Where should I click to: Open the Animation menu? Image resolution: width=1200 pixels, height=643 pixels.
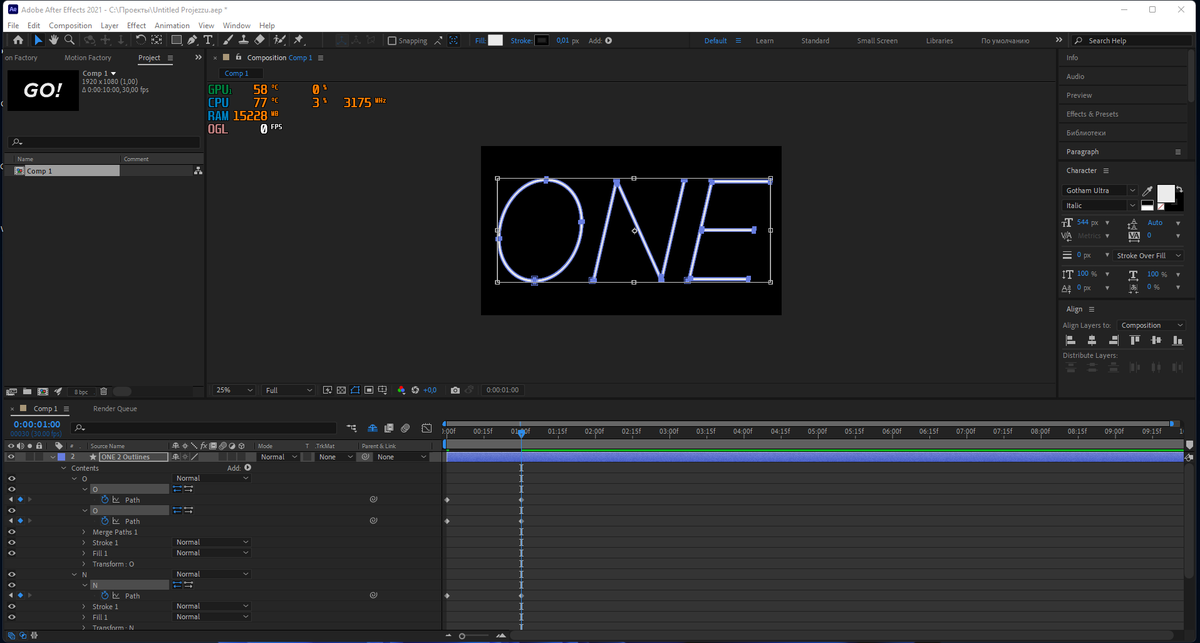pyautogui.click(x=172, y=25)
